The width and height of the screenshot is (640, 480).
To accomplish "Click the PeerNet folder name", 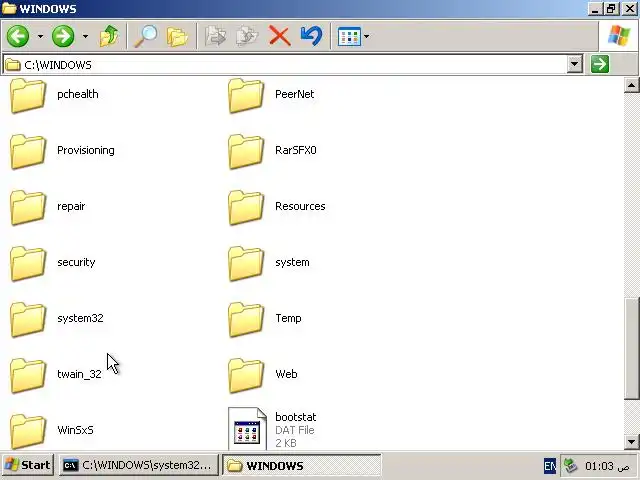I will click(x=294, y=94).
